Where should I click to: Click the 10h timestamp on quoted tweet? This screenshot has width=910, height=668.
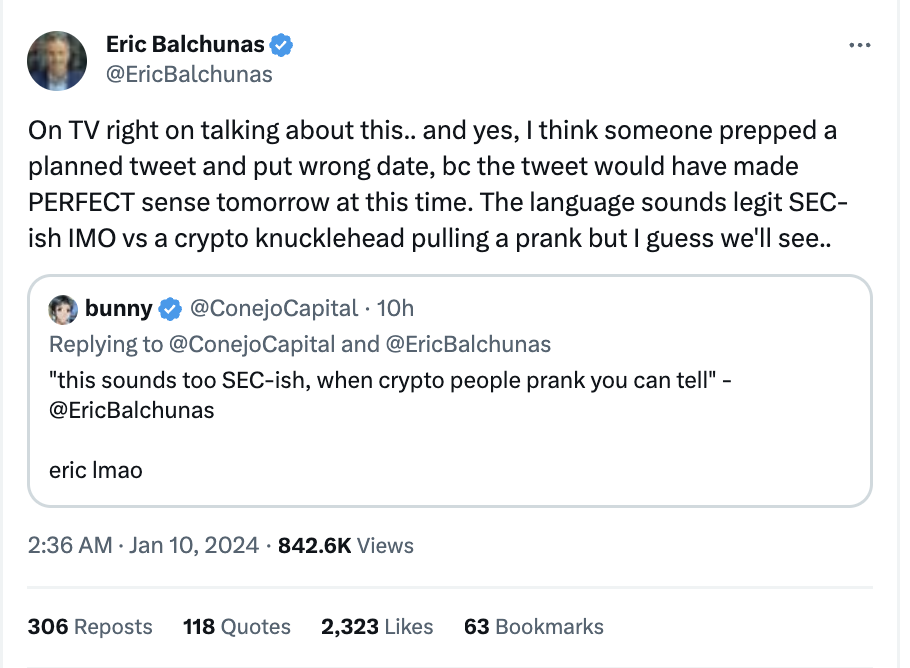point(398,309)
